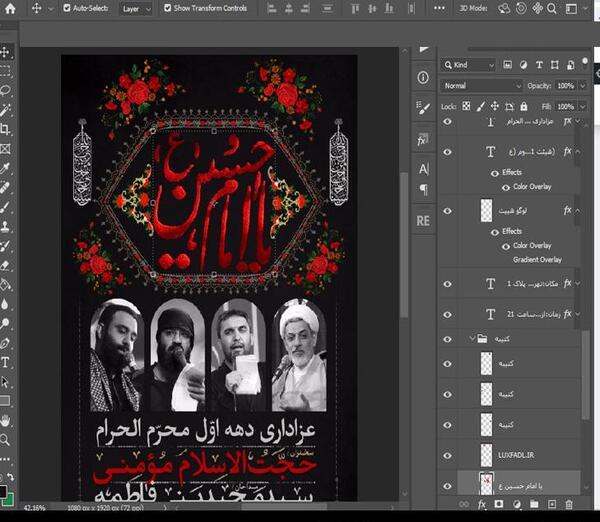Toggle the Auto-Select checkbox
Image resolution: width=600 pixels, height=522 pixels.
click(x=67, y=8)
